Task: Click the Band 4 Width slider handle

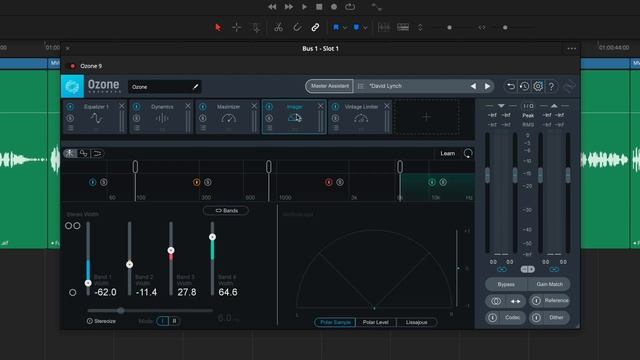Action: 212,237
